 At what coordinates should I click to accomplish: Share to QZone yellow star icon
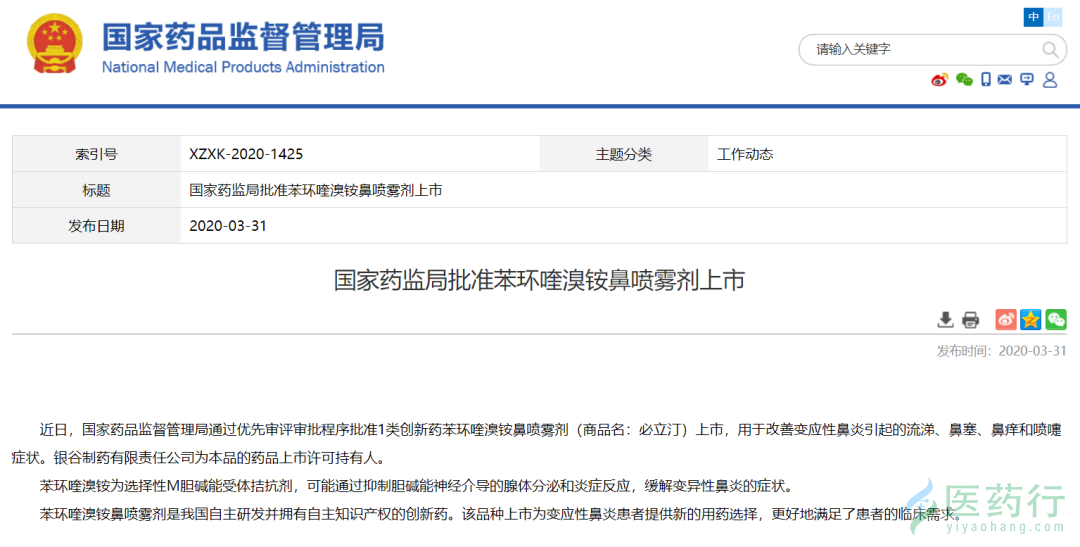1031,320
